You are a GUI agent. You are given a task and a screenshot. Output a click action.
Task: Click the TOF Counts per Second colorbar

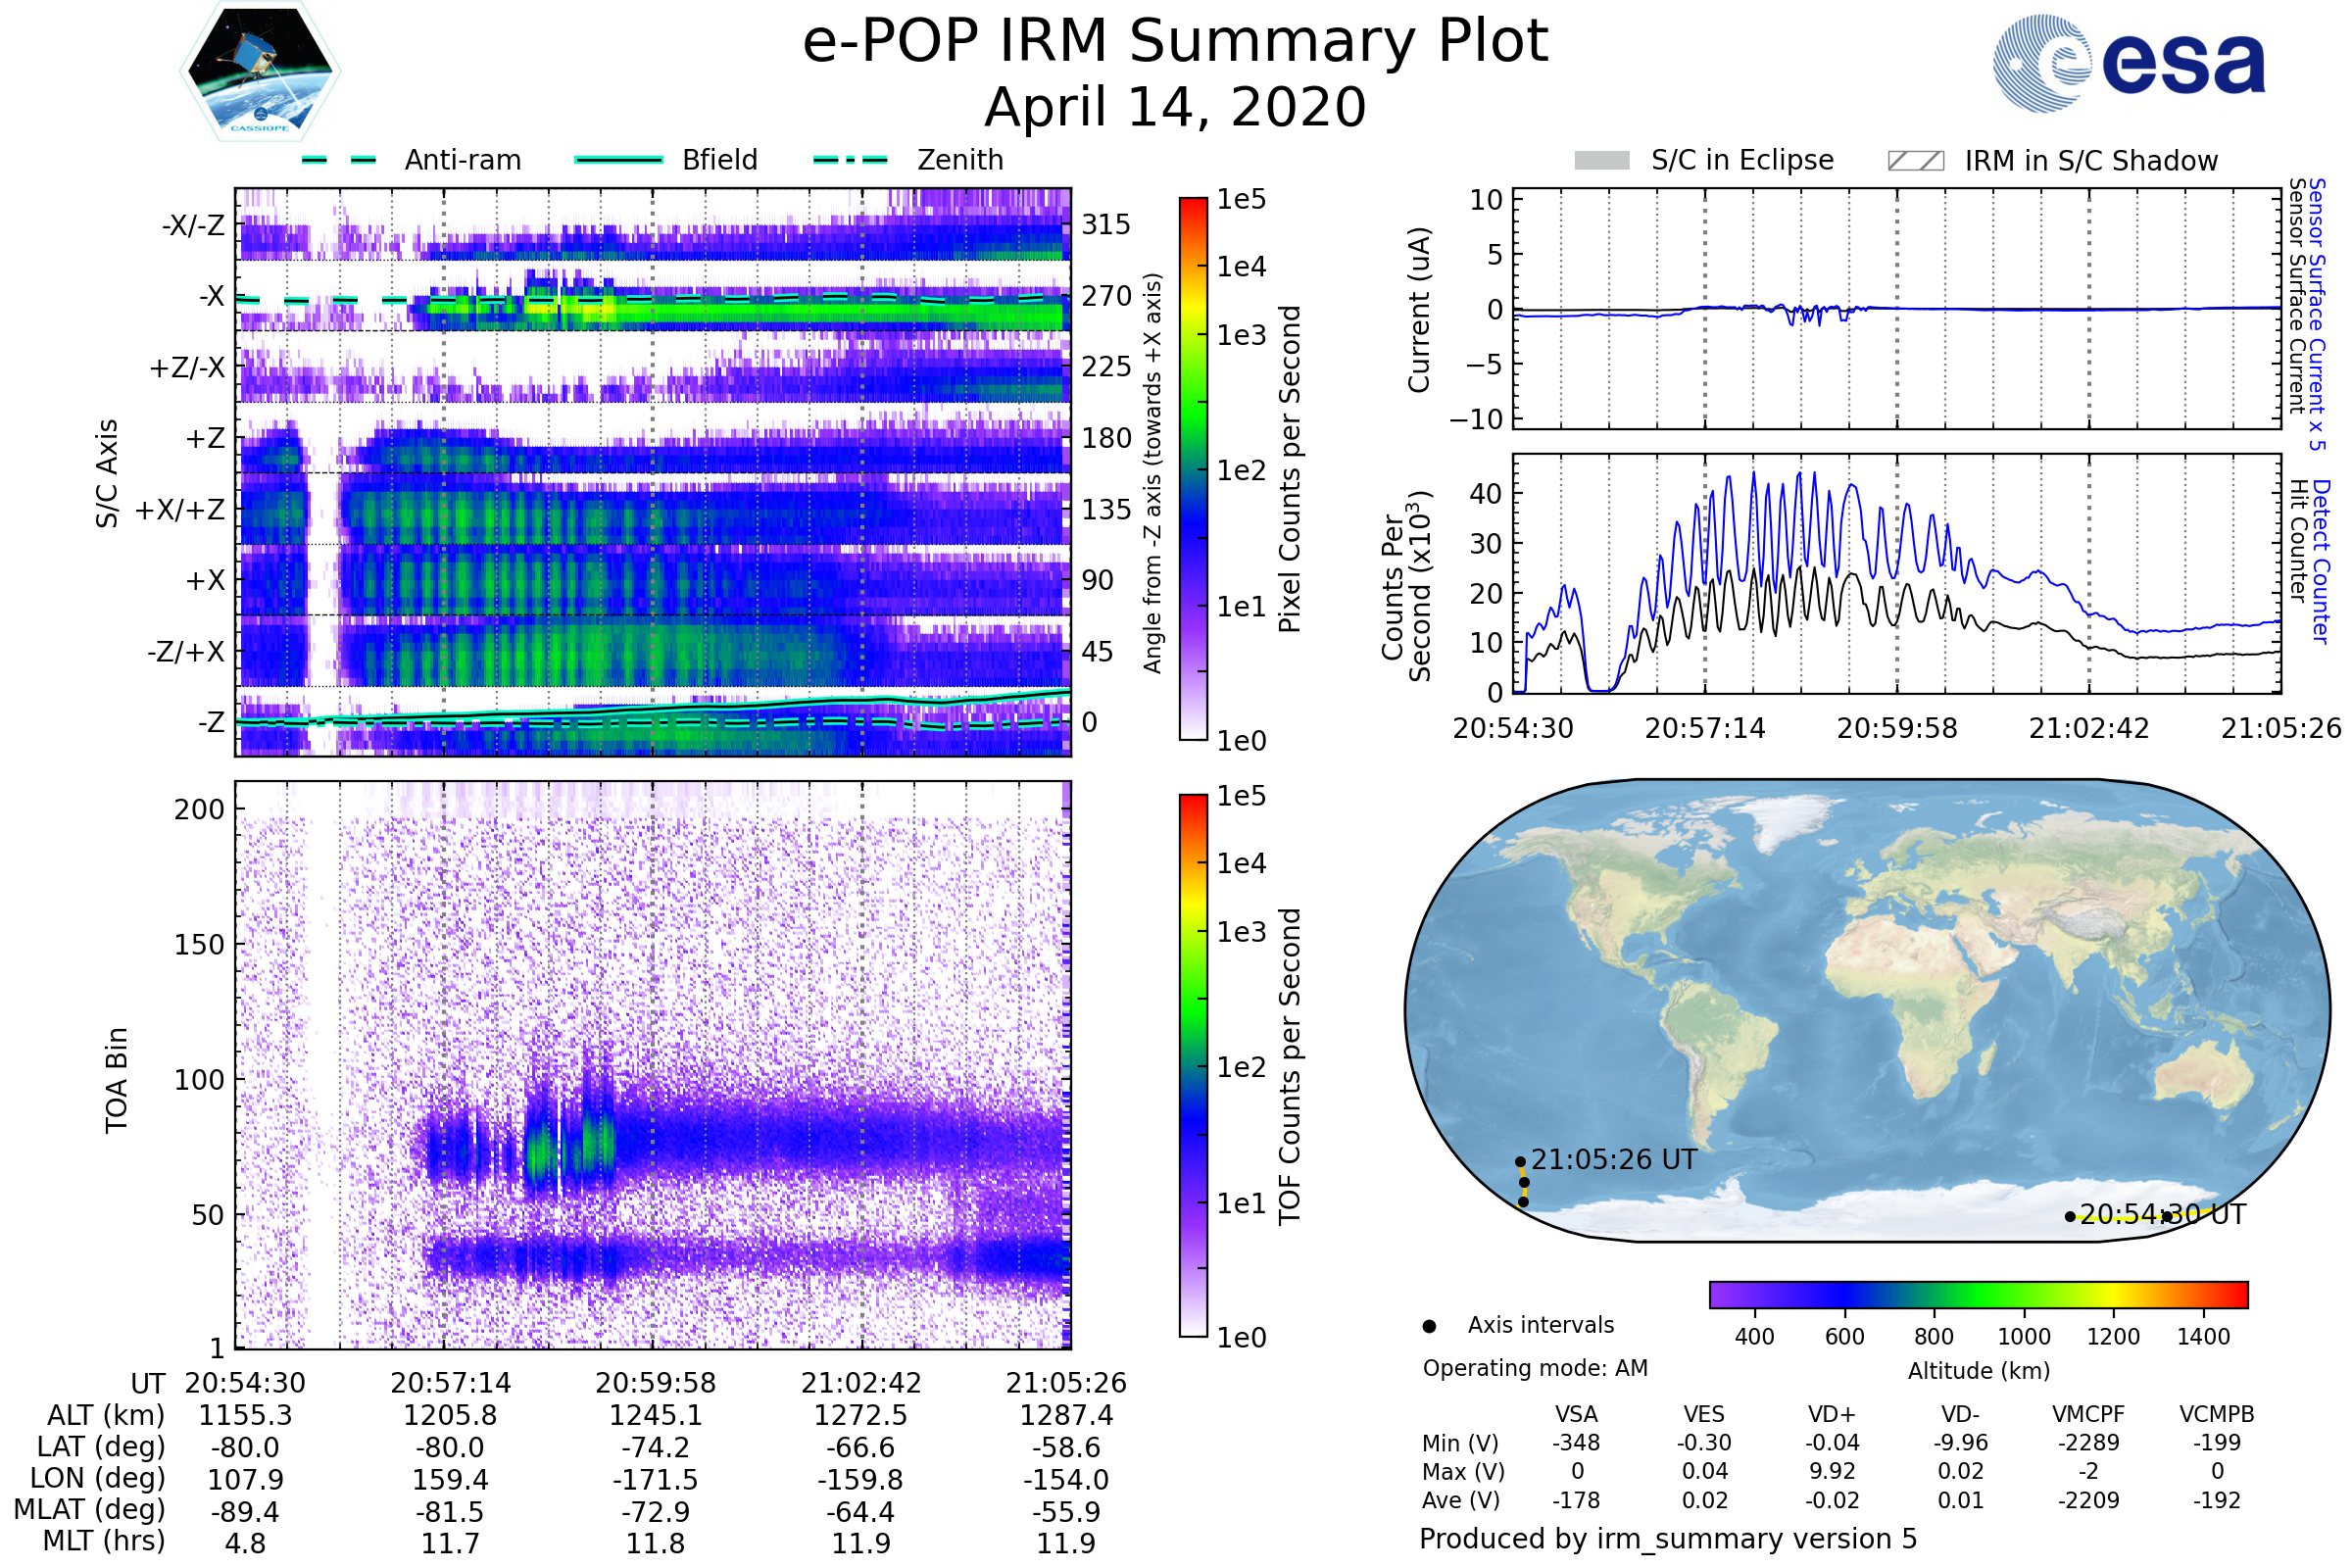1193,1065
